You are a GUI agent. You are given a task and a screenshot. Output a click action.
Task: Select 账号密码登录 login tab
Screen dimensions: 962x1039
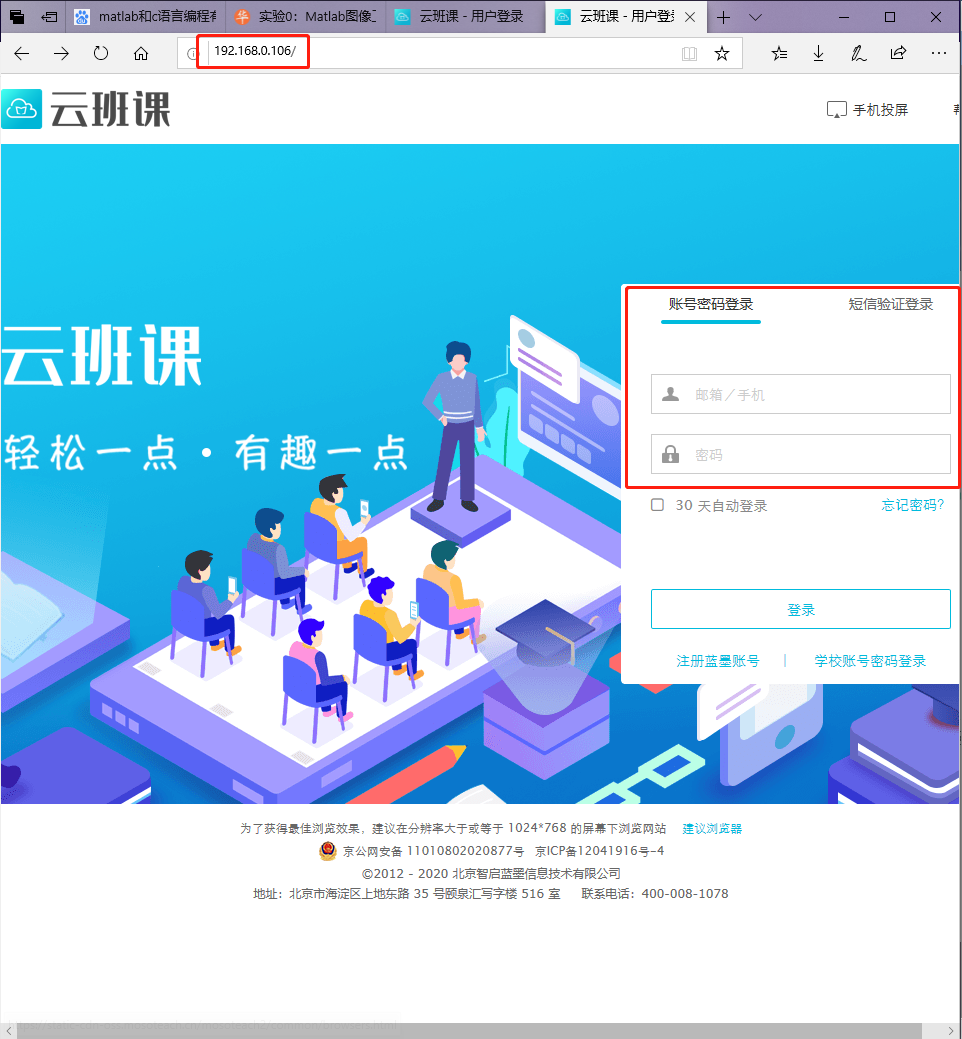pos(711,304)
